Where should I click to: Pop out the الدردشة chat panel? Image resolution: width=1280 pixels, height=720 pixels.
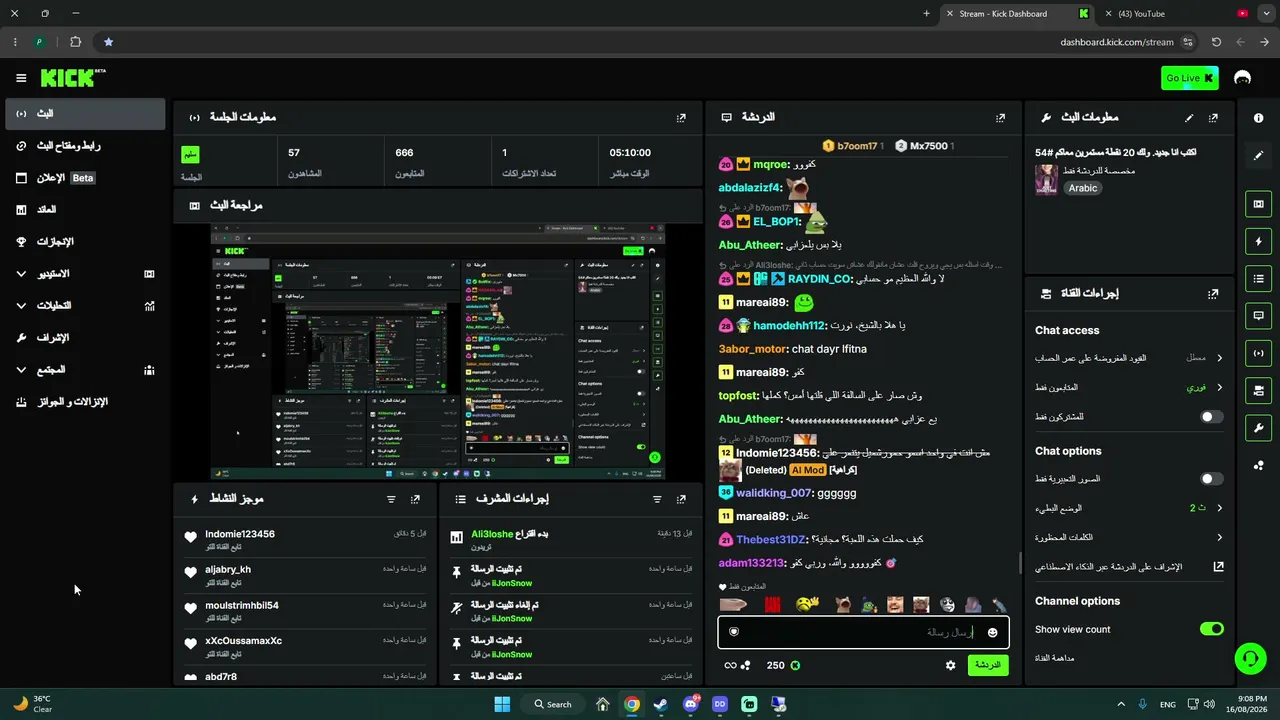point(1000,117)
